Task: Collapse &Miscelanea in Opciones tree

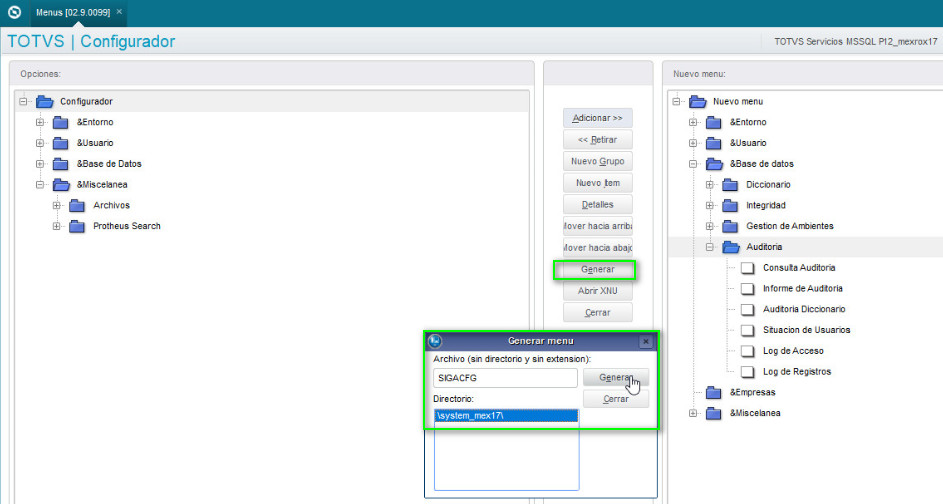Action: click(40, 185)
